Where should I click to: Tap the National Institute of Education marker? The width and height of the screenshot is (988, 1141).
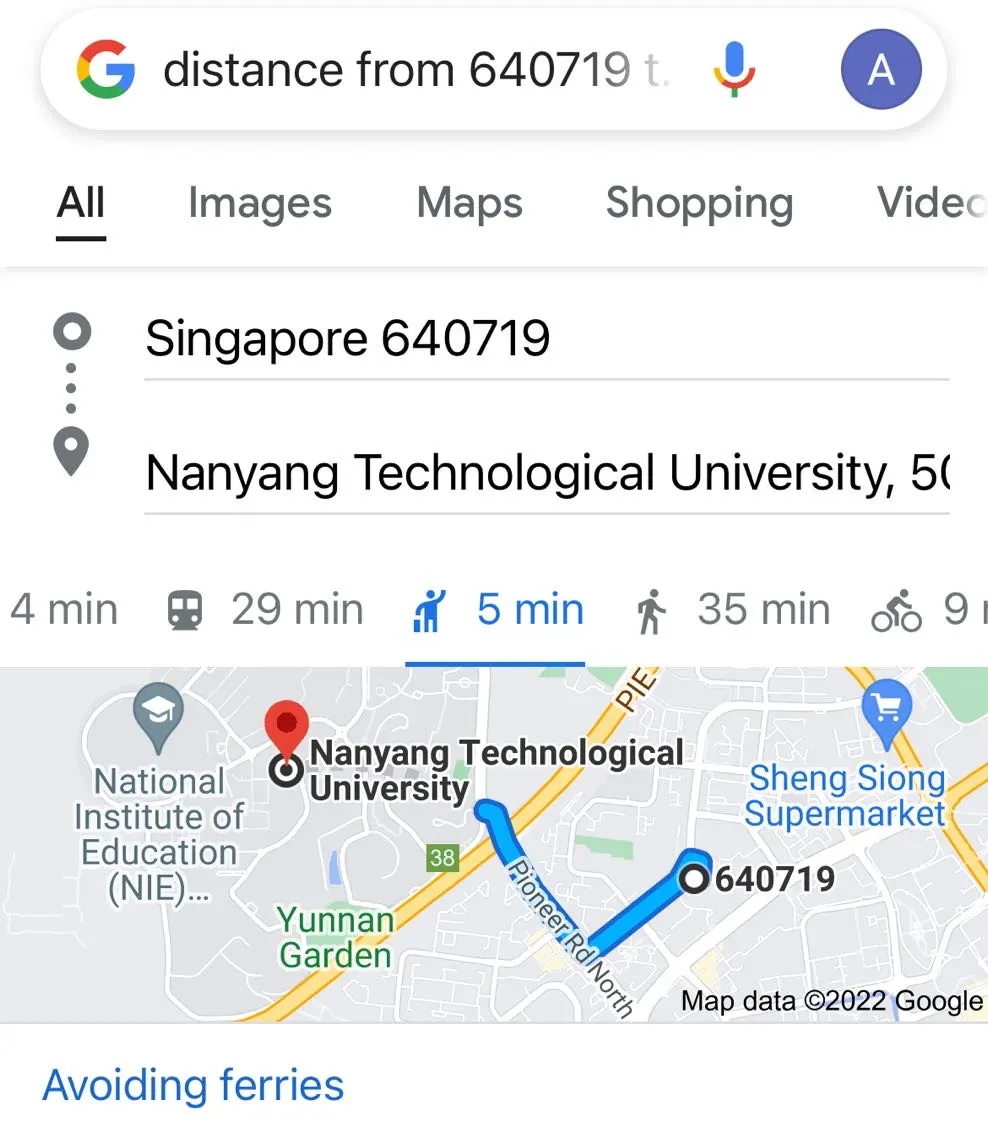click(158, 716)
